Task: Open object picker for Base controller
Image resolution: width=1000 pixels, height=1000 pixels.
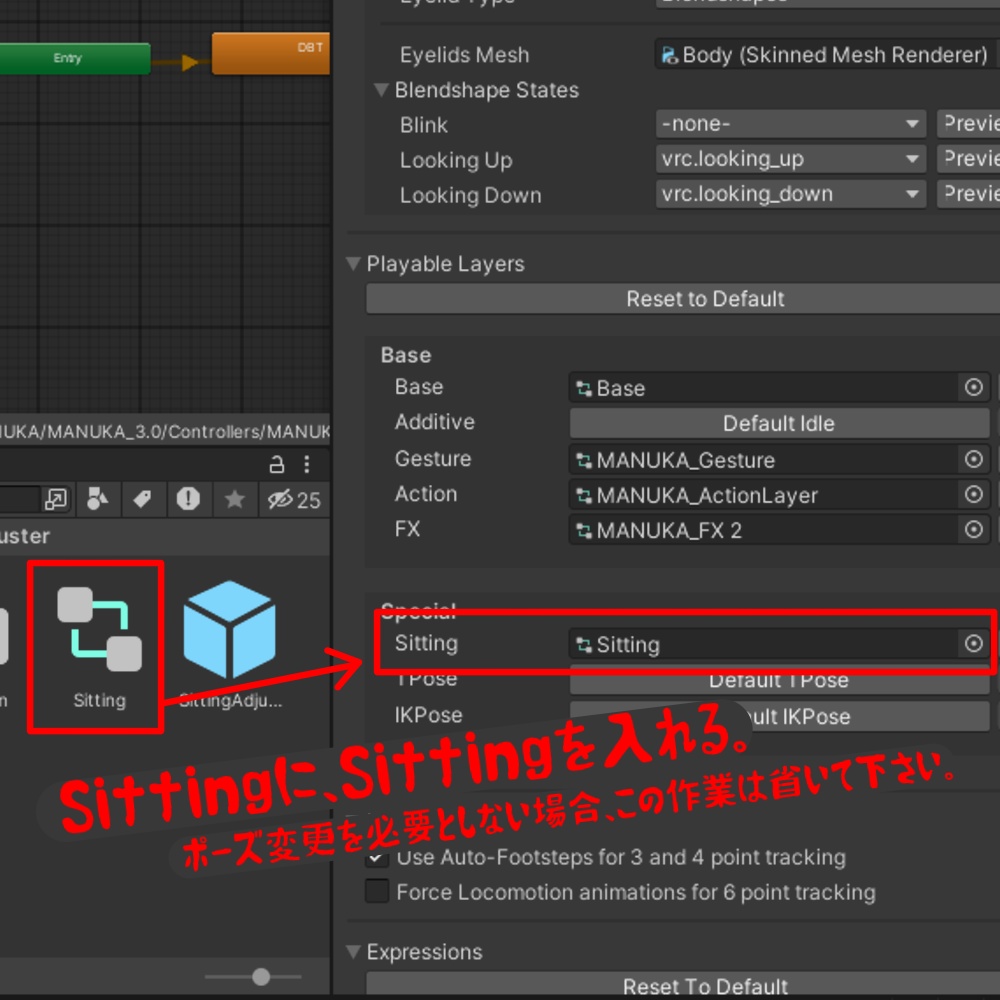Action: pyautogui.click(x=973, y=387)
